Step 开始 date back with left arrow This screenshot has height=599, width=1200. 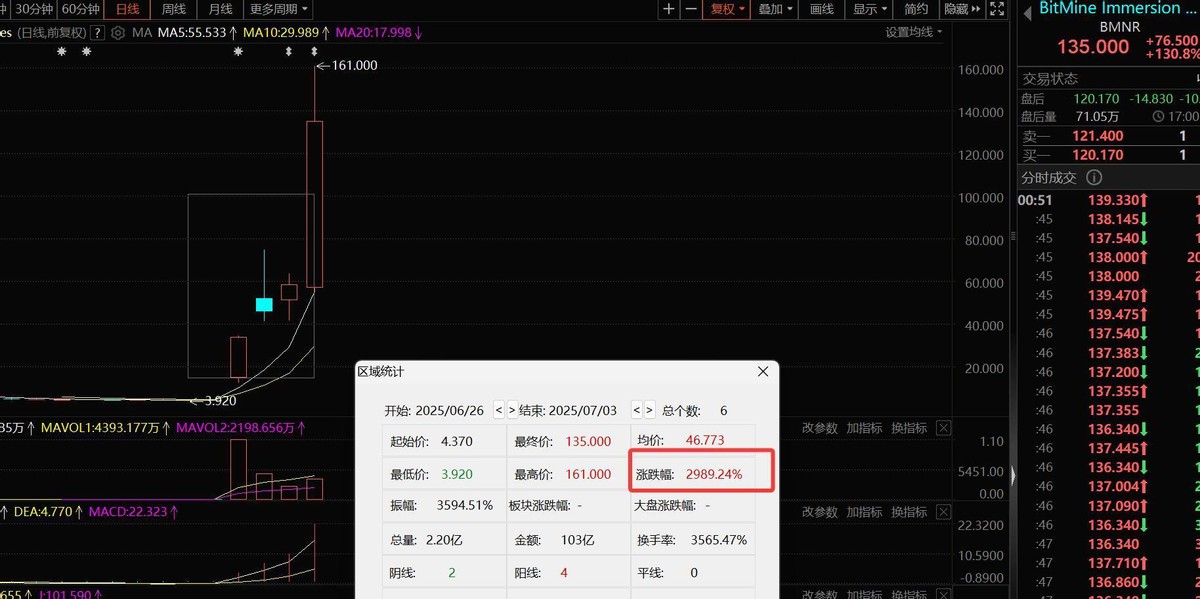498,410
